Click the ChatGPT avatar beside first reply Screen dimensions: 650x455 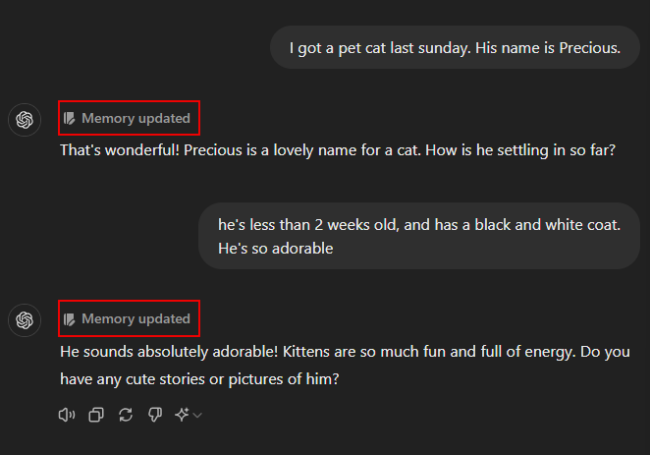[x=25, y=120]
